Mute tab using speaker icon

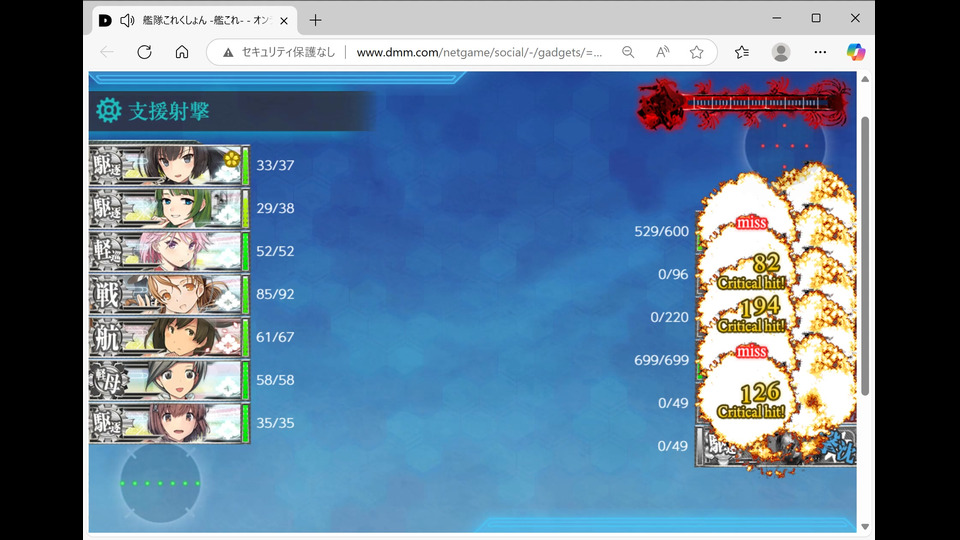(127, 20)
